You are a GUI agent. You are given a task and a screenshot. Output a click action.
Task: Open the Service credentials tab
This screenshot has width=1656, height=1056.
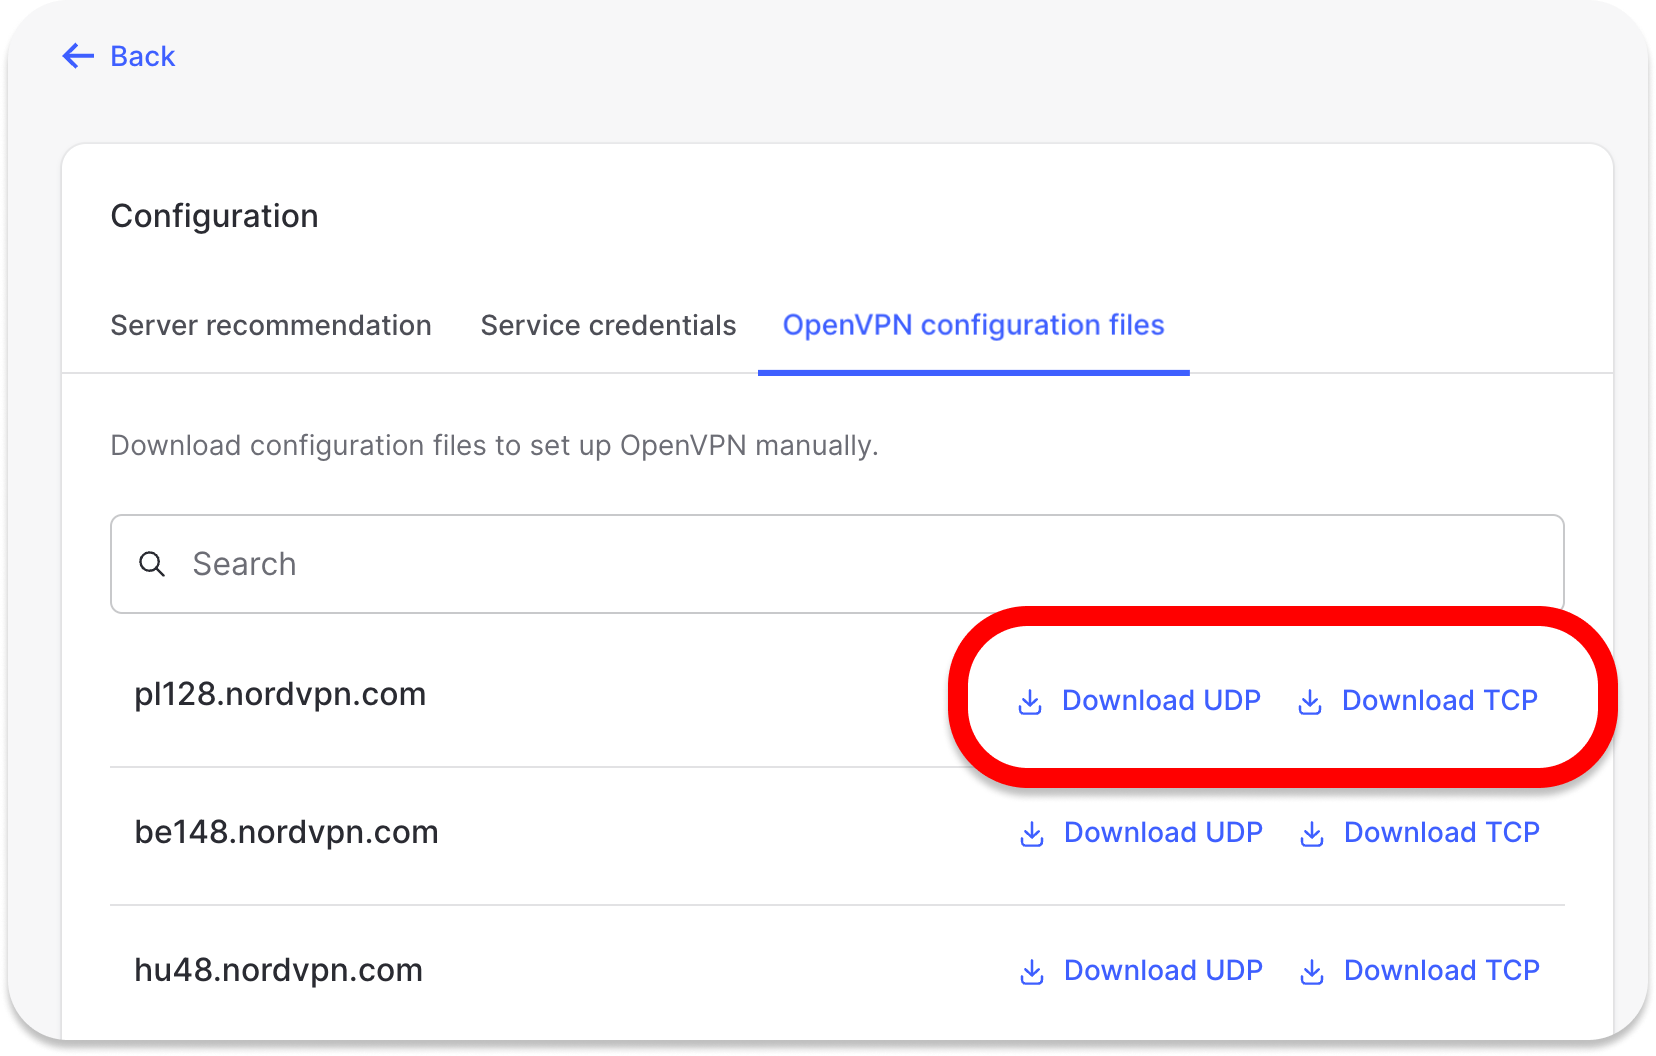point(608,325)
